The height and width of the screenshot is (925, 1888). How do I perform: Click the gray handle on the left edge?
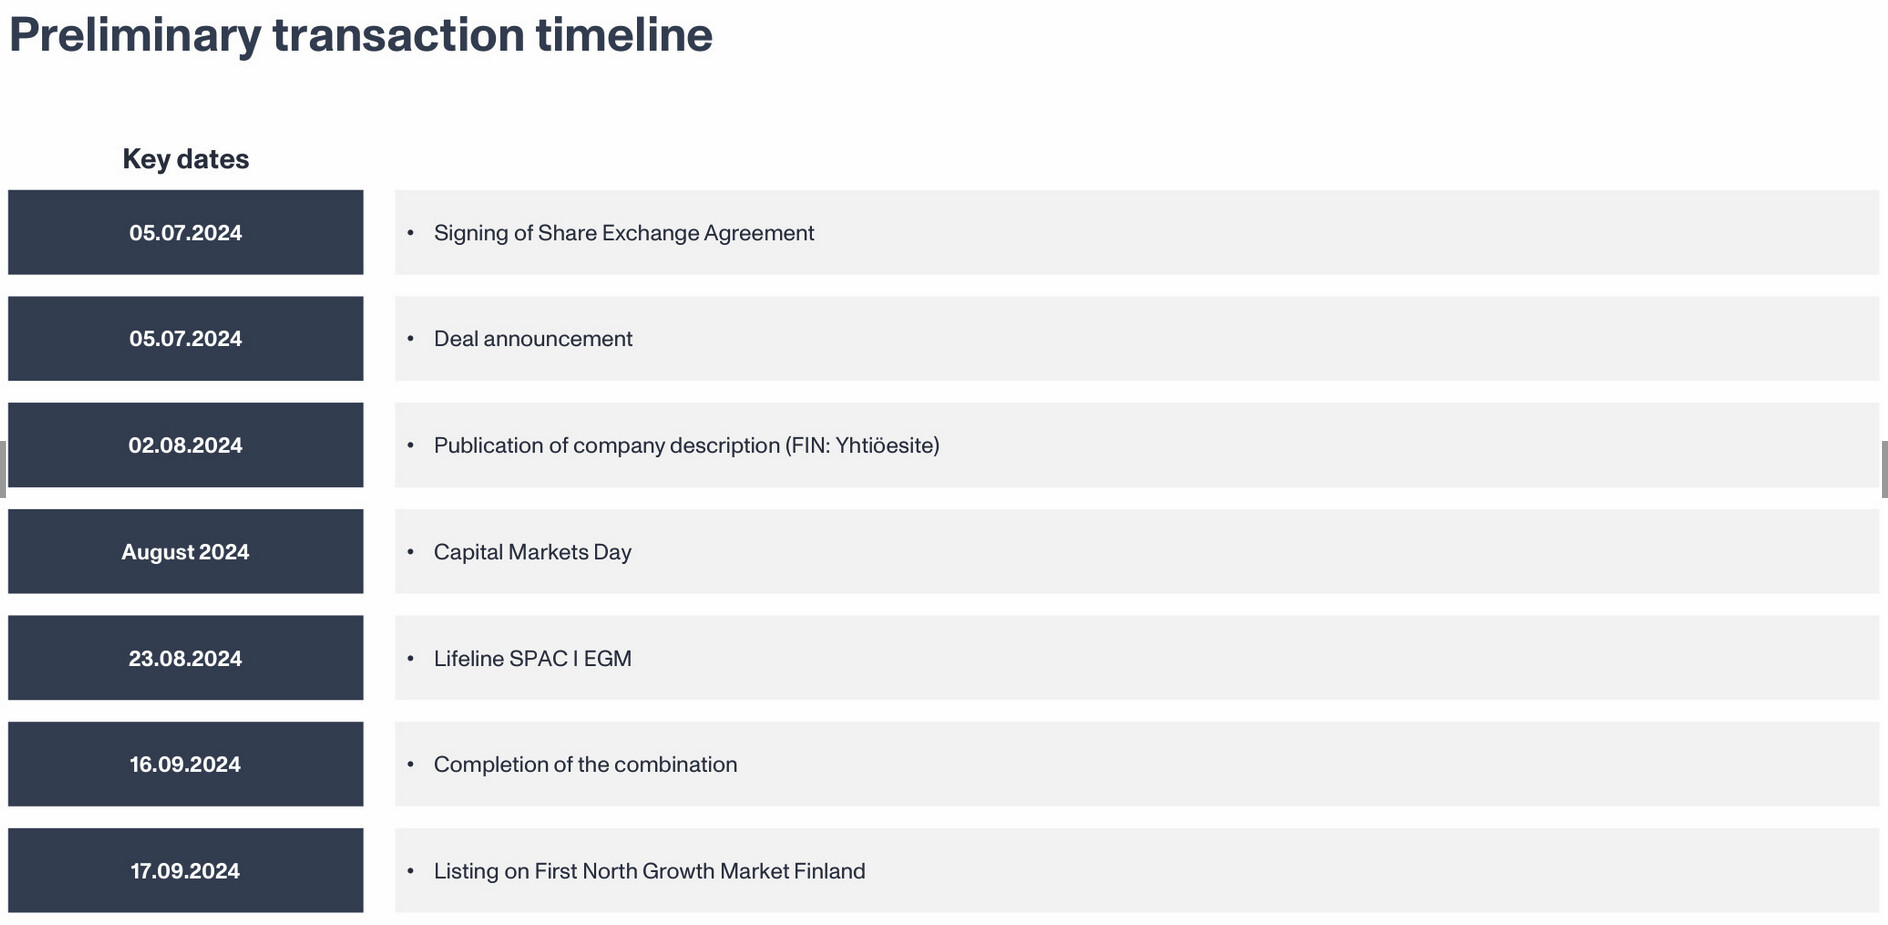pos(3,468)
